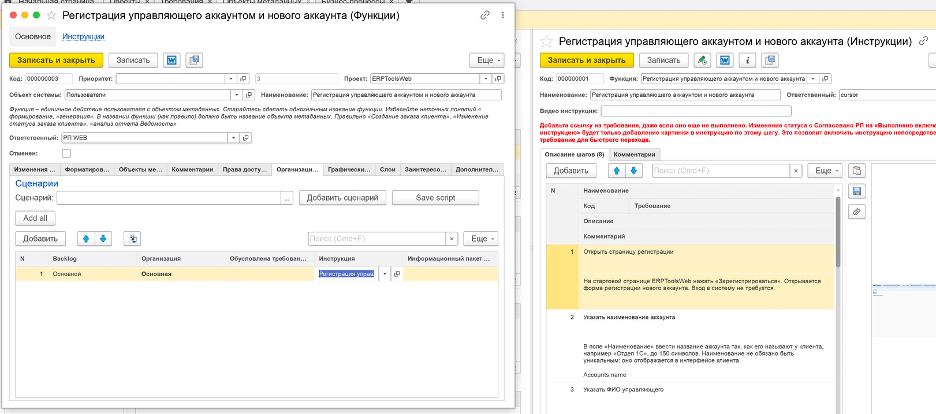Toggle the Отменен checkbox
The height and width of the screenshot is (414, 936).
point(66,153)
